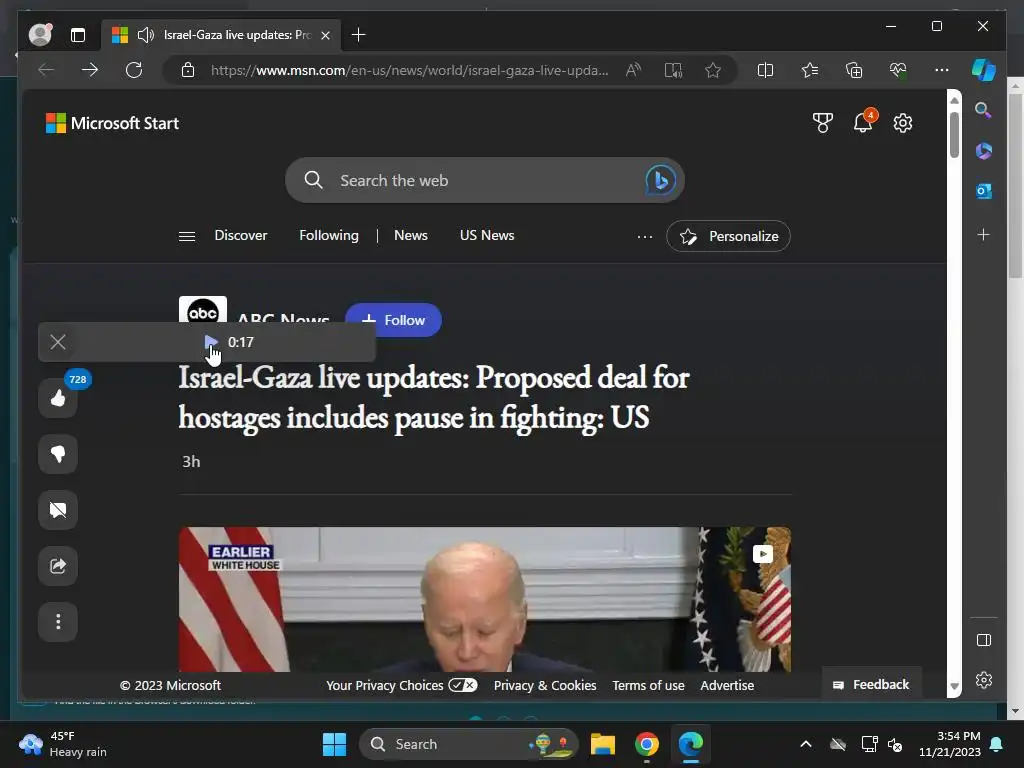Toggle comments off icon
Screen dimensions: 1024x768
(x=58, y=510)
